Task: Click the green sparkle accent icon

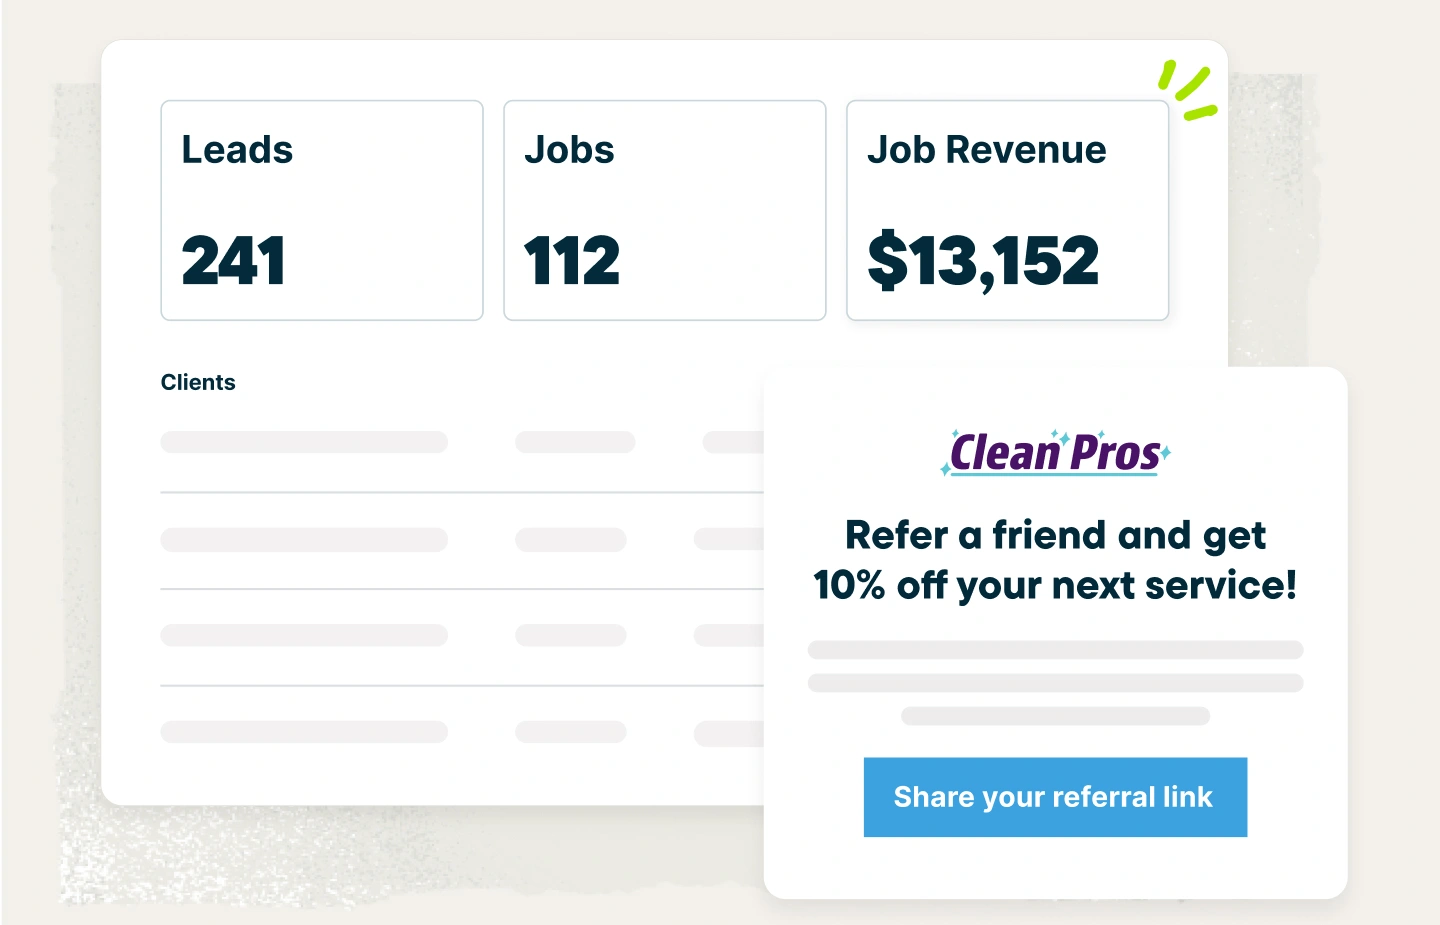Action: coord(1188,90)
